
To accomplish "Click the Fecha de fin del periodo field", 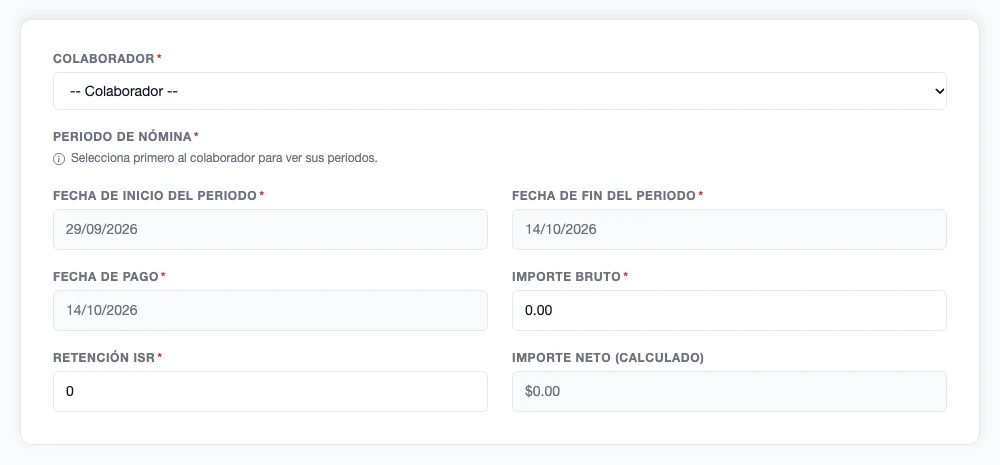I will pos(729,229).
